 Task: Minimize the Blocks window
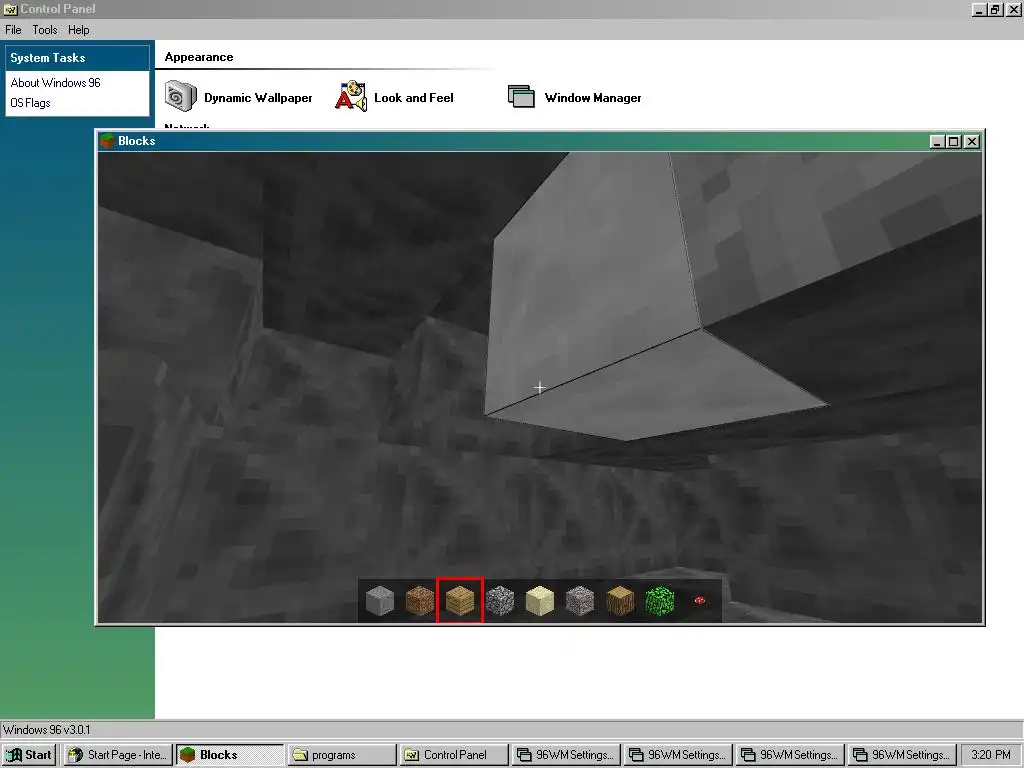click(937, 142)
